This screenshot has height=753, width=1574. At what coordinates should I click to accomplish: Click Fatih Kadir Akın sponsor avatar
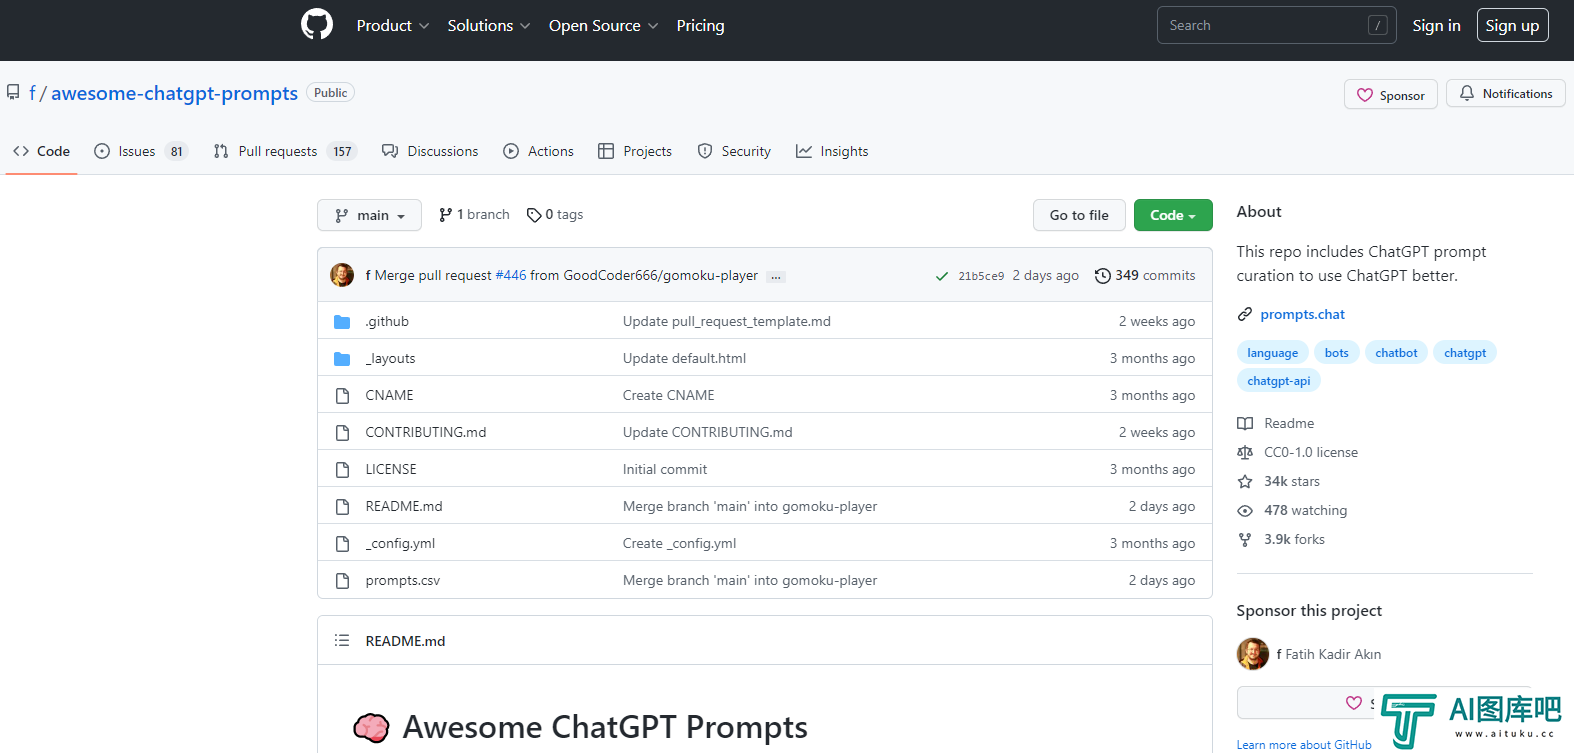click(x=1253, y=654)
